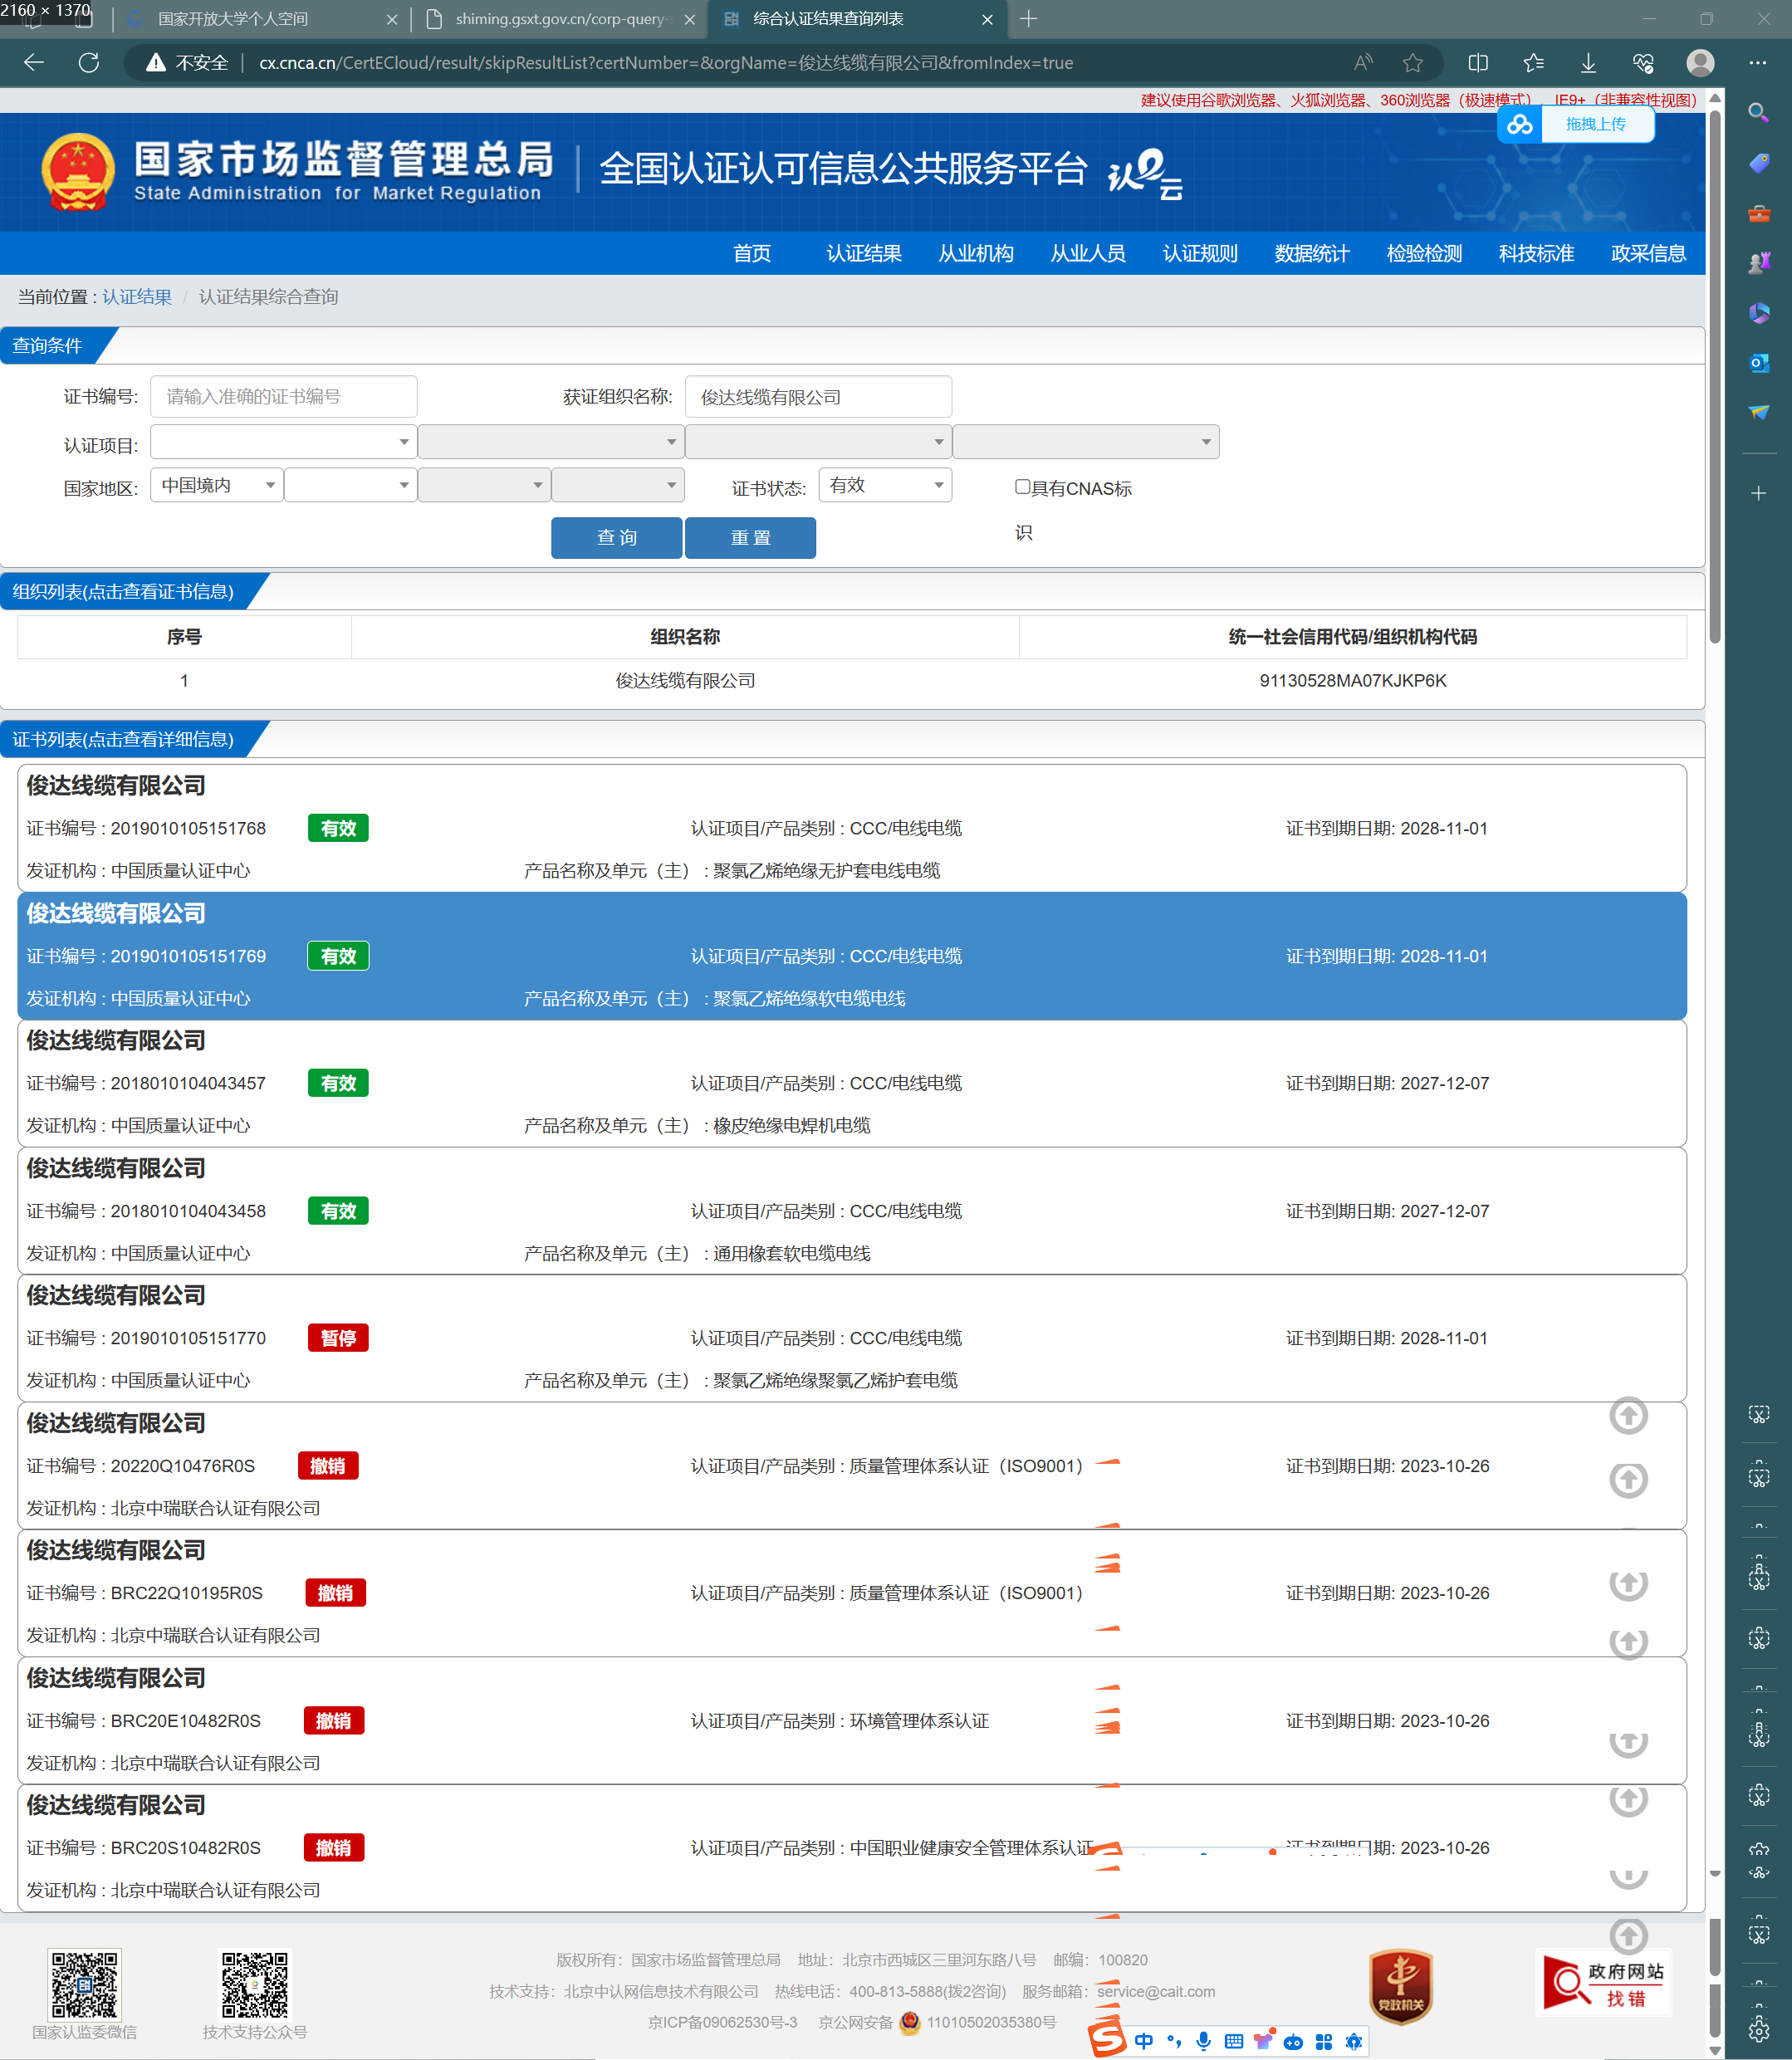
Task: Click the 党政机关 badge in footer
Action: 1400,1985
